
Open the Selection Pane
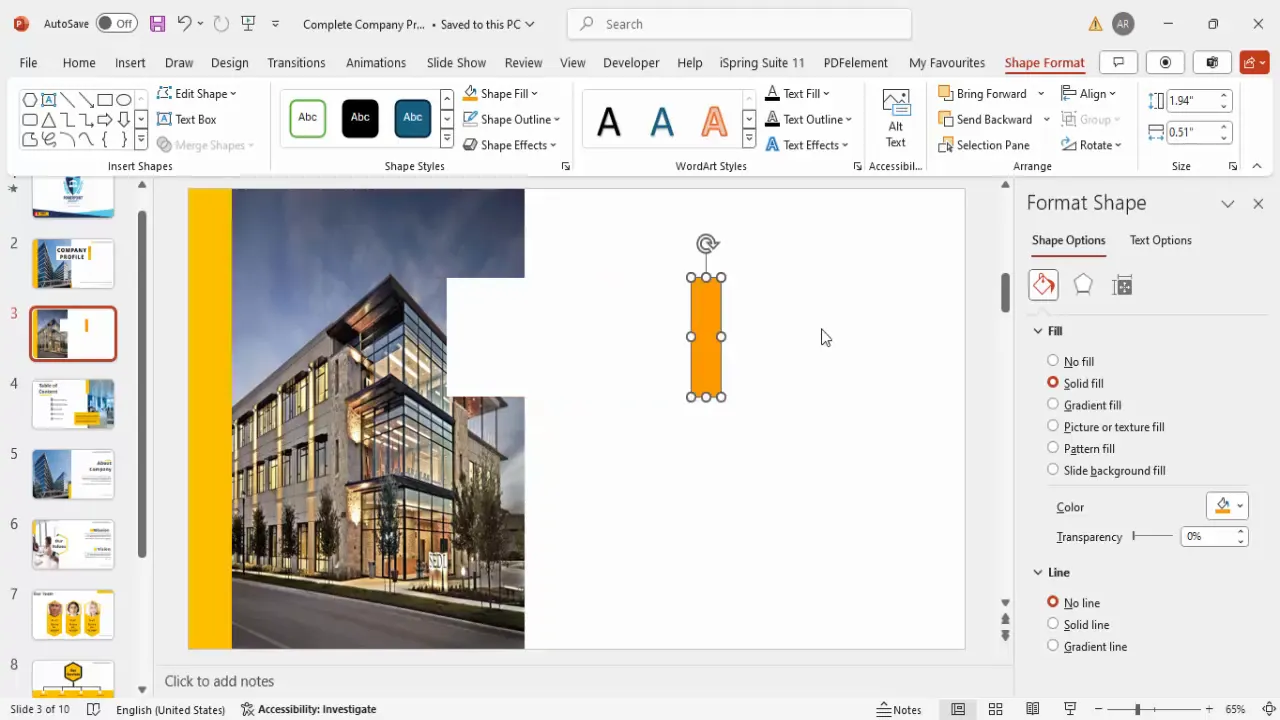pos(984,145)
